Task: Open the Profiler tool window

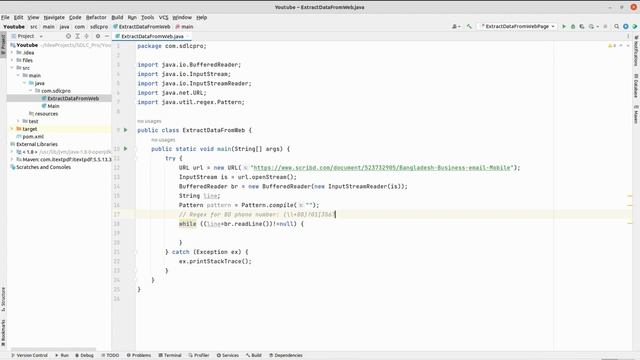Action: click(199, 356)
